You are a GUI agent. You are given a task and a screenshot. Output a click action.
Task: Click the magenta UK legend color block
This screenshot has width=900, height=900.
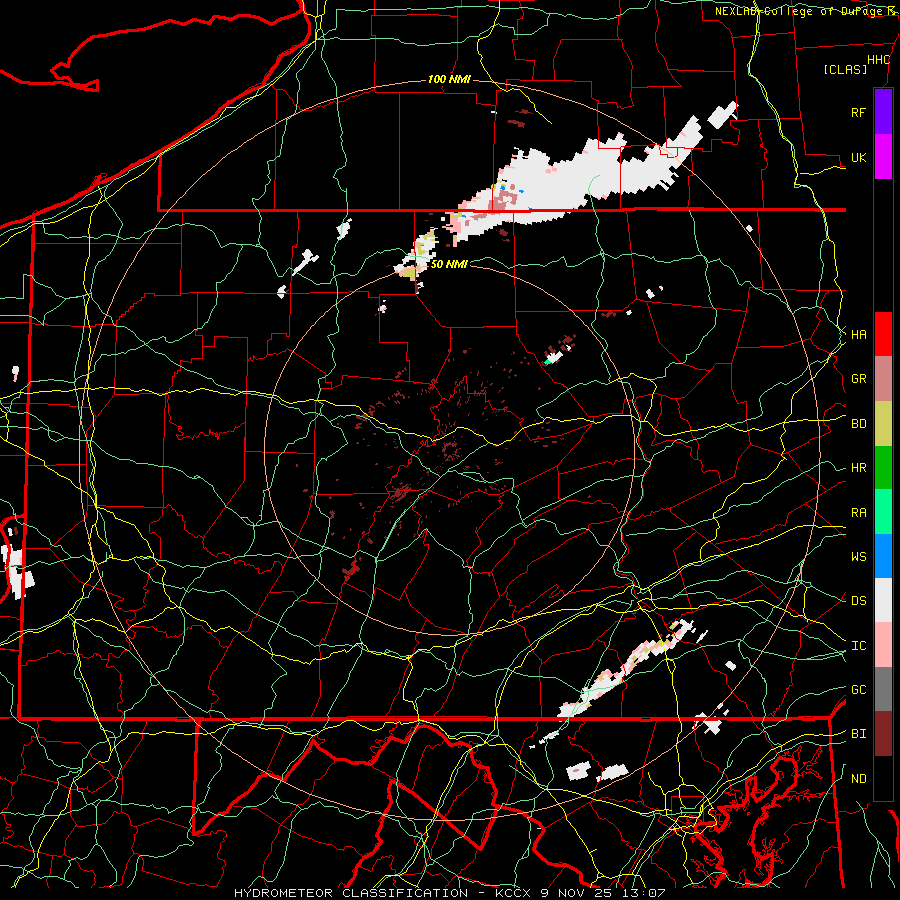tap(883, 156)
